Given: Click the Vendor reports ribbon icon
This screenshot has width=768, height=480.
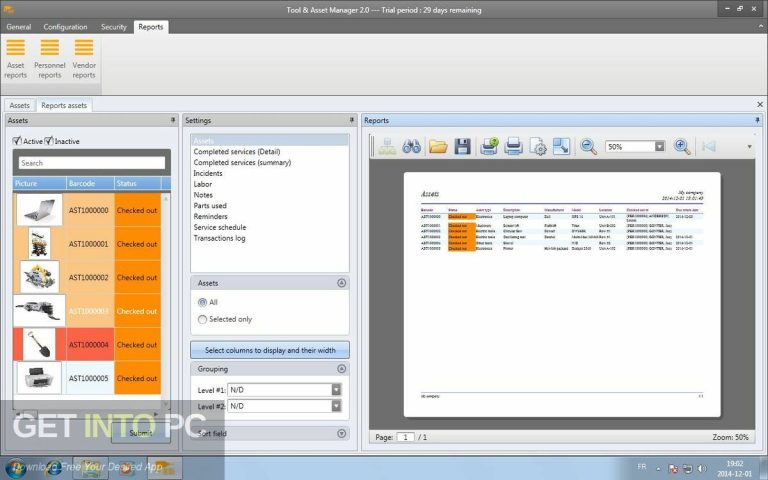Looking at the screenshot, I should 84,58.
